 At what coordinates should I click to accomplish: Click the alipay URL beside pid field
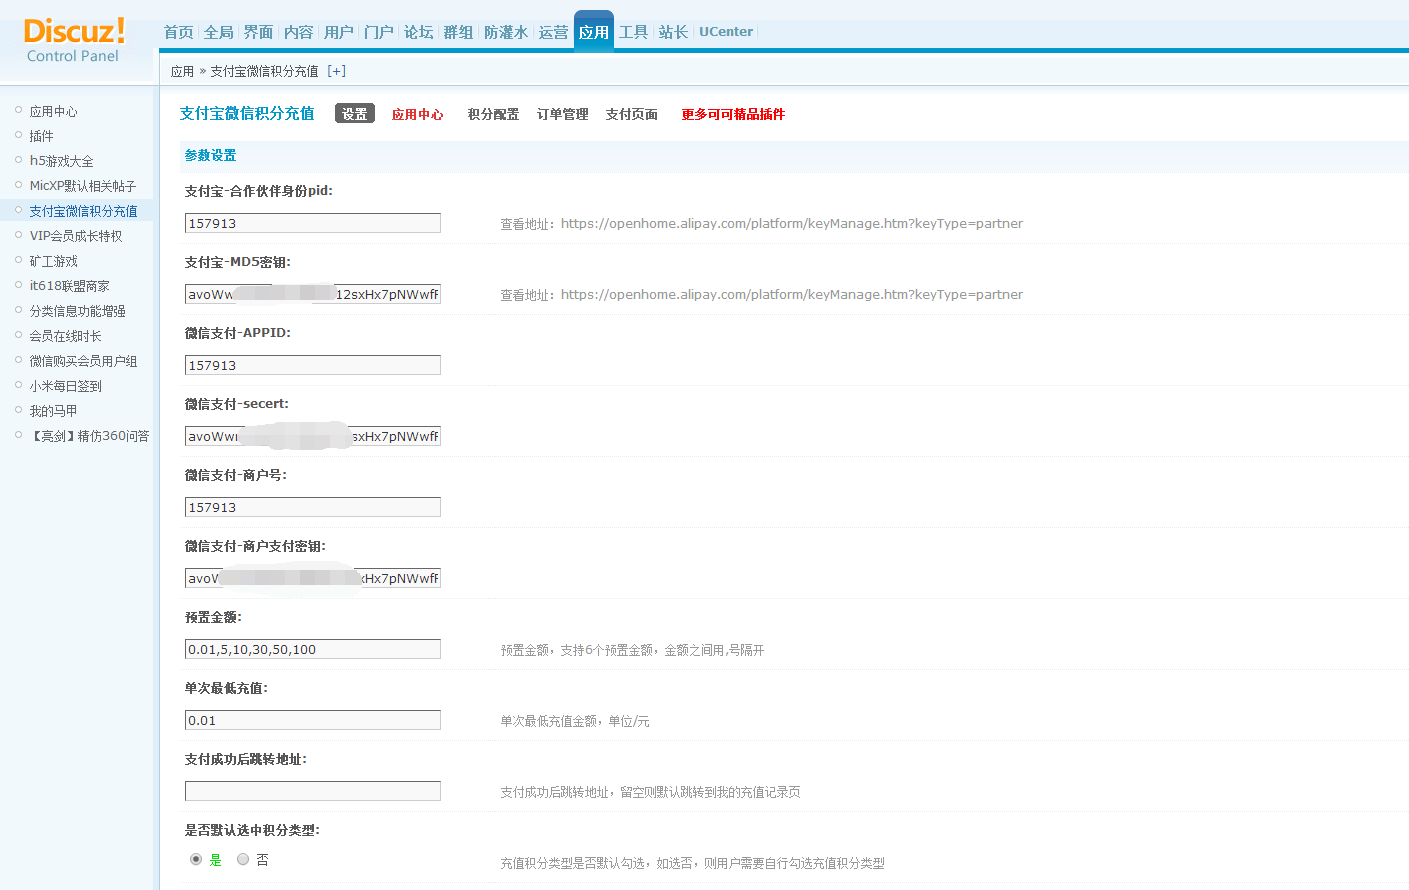click(x=792, y=224)
